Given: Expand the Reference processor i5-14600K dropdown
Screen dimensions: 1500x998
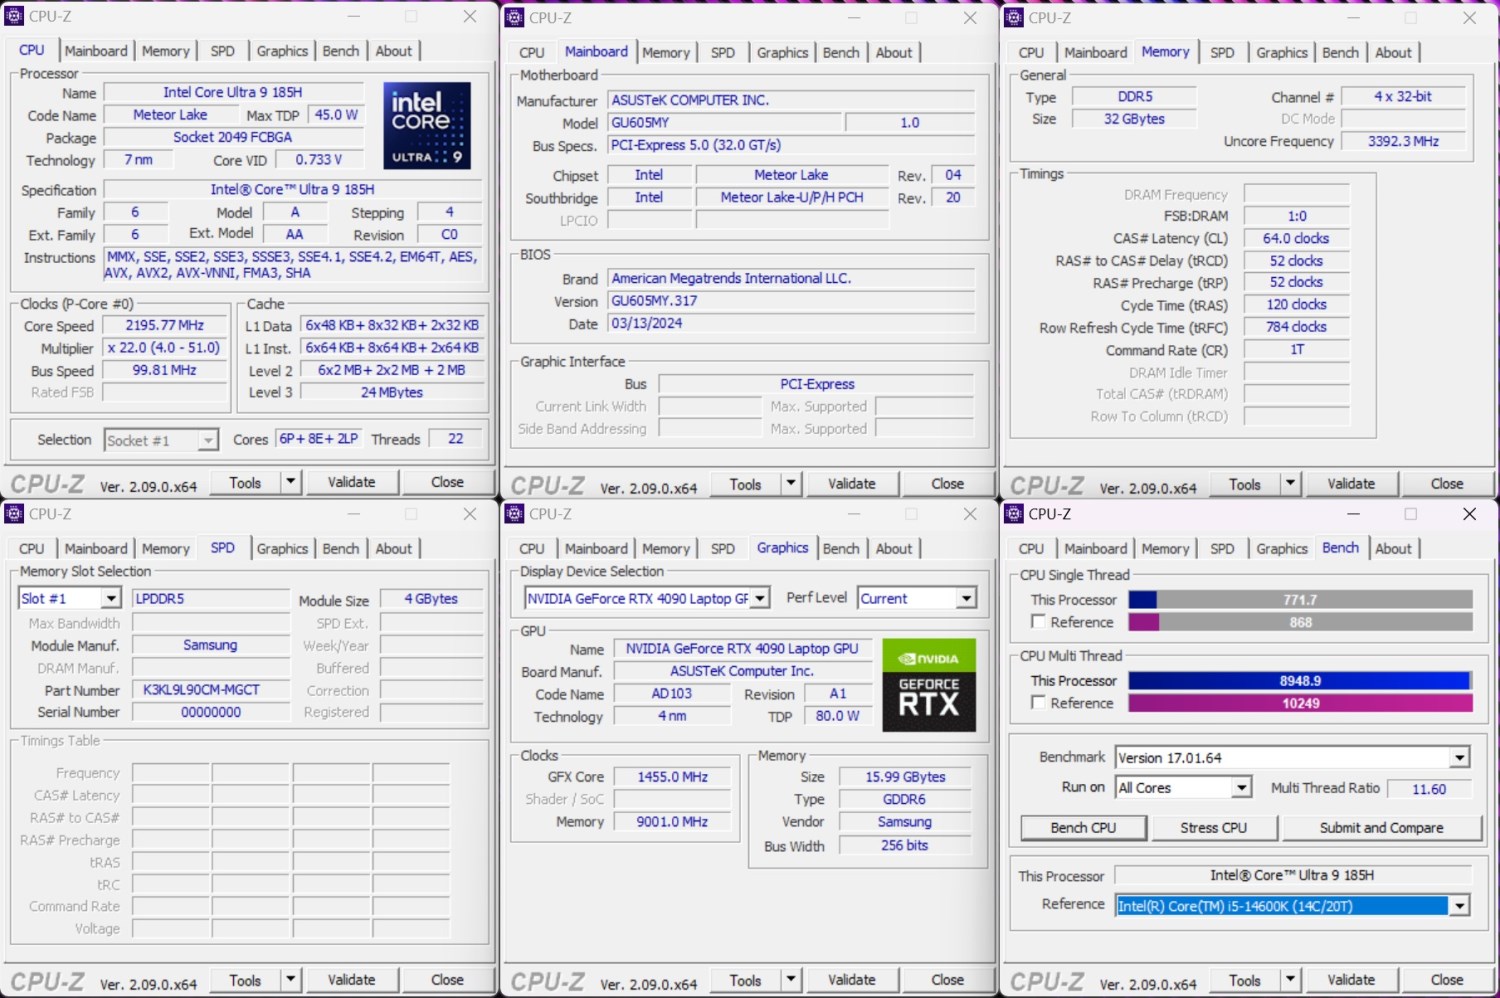Looking at the screenshot, I should click(x=1459, y=906).
